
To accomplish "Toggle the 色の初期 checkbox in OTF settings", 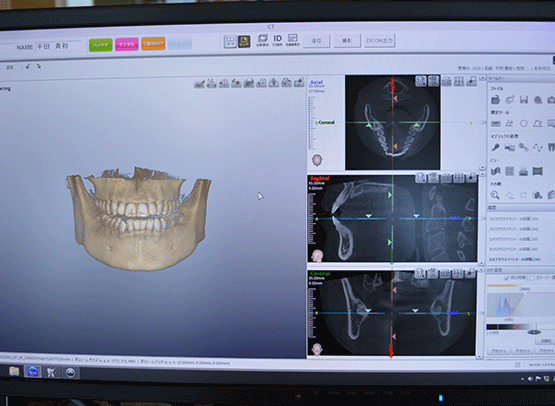I will click(507, 278).
